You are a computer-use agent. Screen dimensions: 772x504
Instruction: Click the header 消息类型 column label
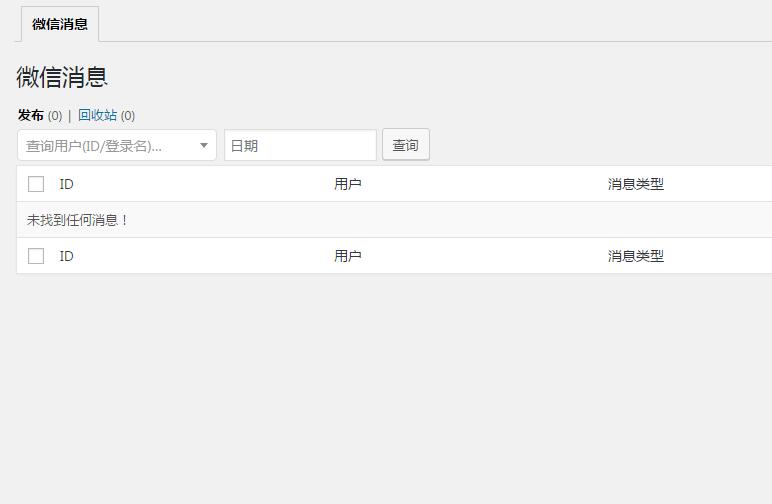[636, 184]
